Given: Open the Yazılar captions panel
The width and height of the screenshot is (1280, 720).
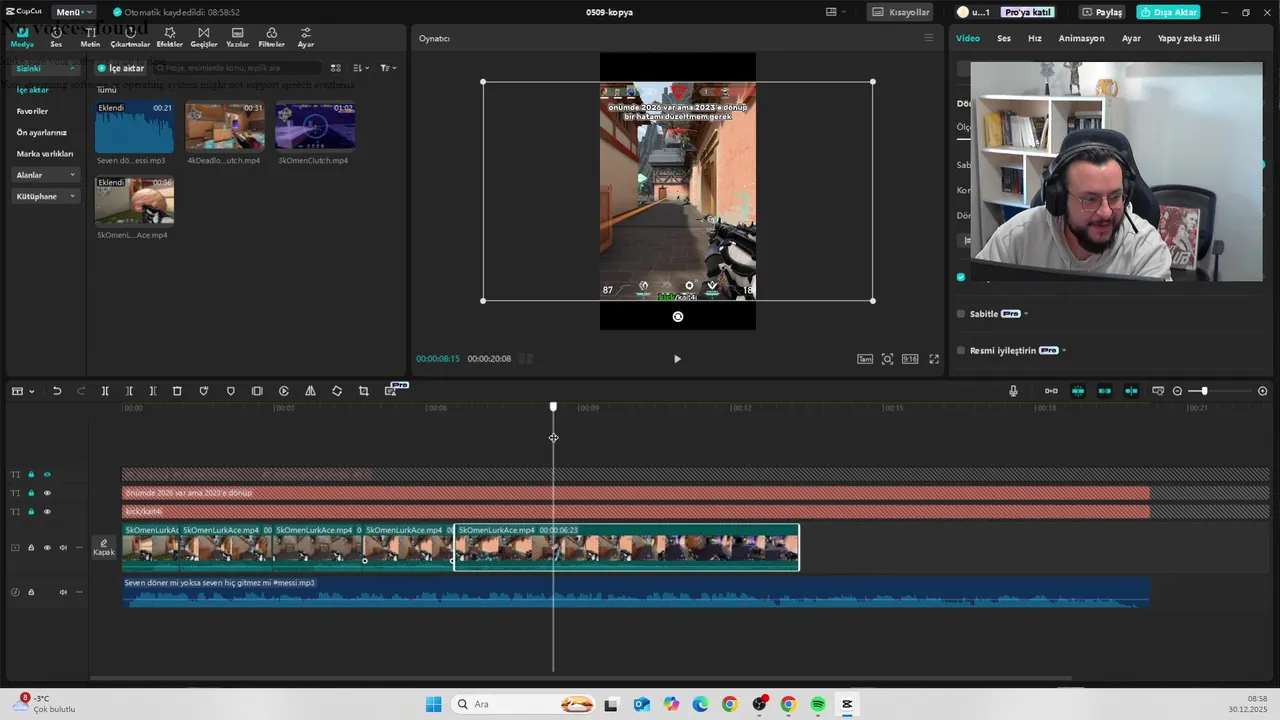Looking at the screenshot, I should 238,38.
